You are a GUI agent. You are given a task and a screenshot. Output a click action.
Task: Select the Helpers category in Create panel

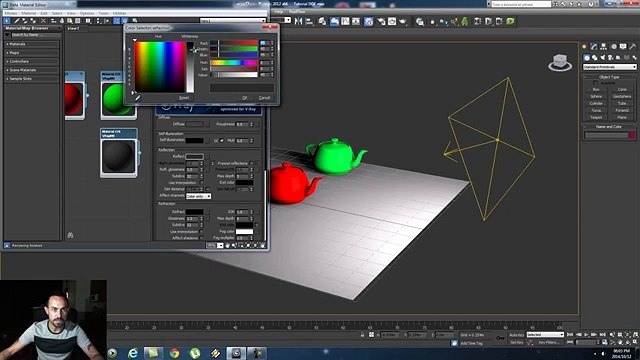[618, 58]
